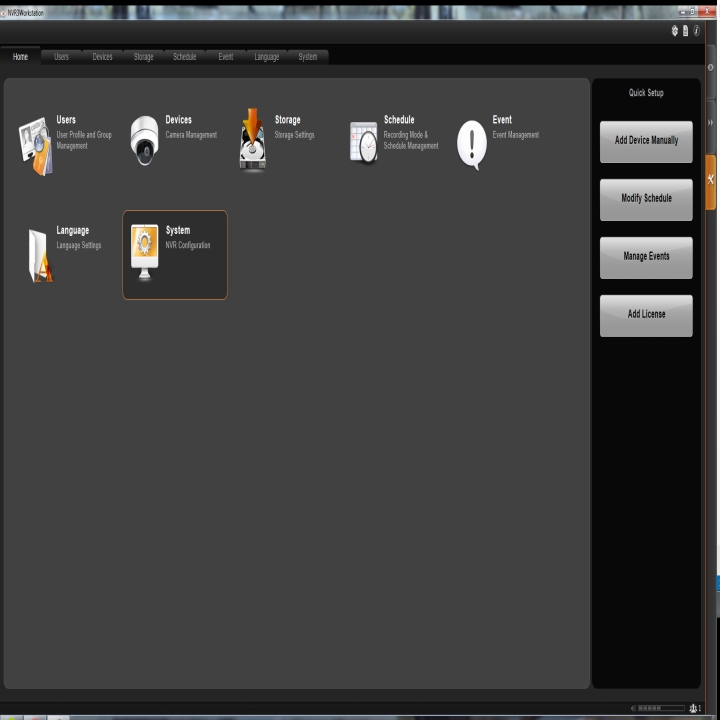Click the circular side tab on right edge
This screenshot has height=720, width=720.
coord(710,67)
